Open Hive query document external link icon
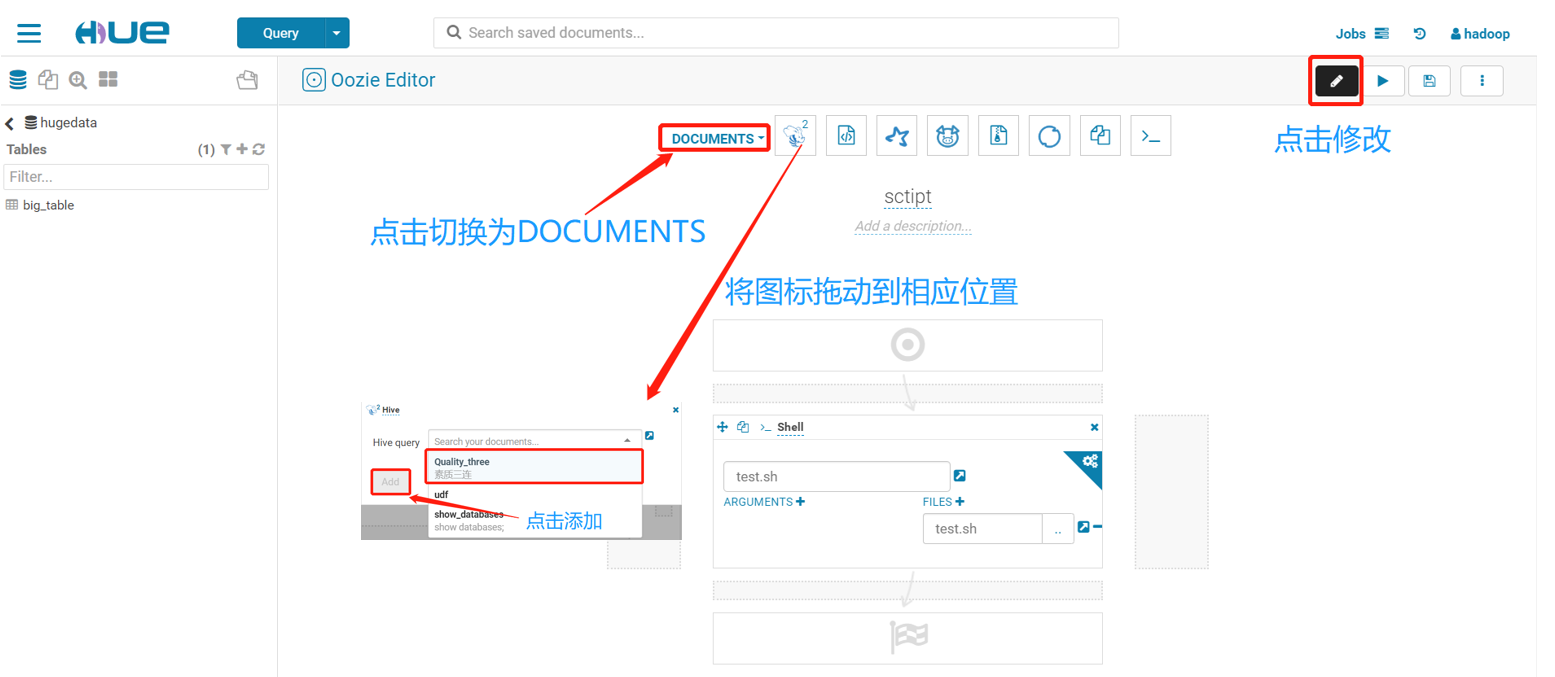 point(650,436)
